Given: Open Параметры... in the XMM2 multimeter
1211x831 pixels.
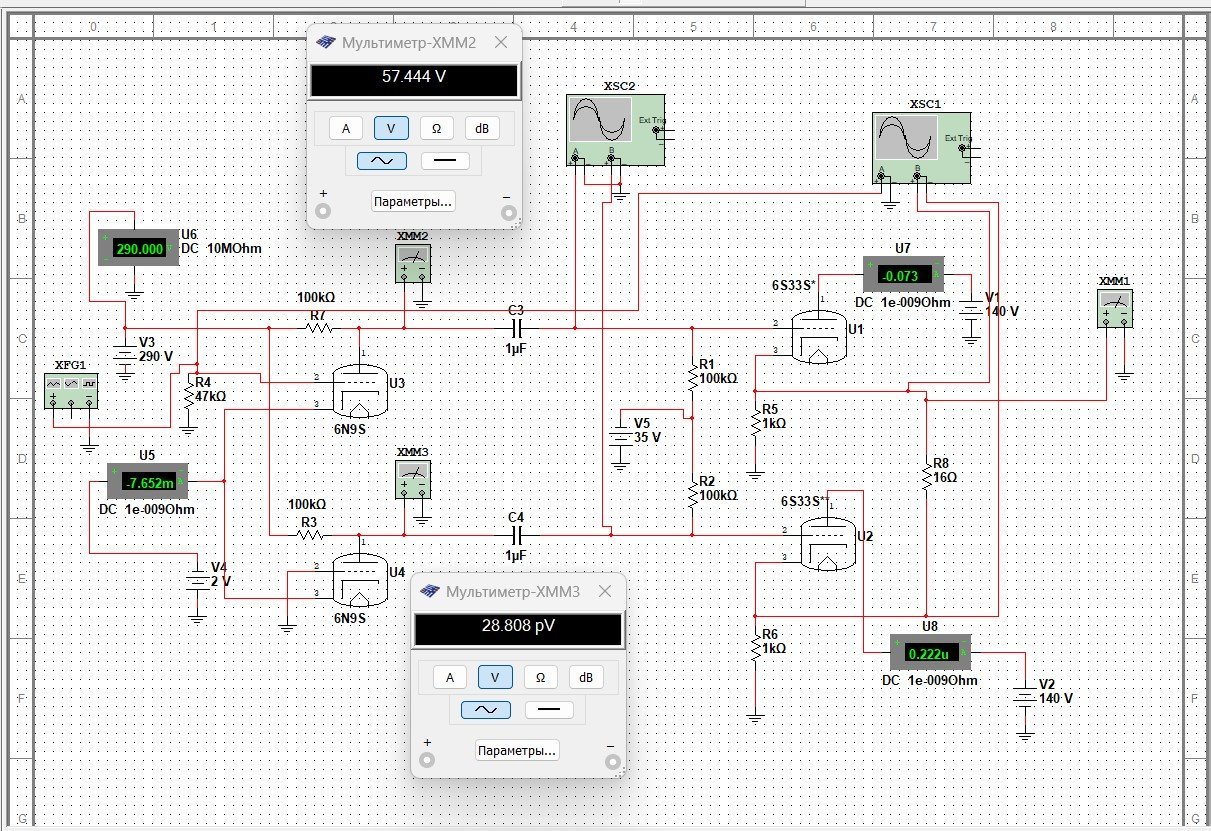Looking at the screenshot, I should click(413, 201).
